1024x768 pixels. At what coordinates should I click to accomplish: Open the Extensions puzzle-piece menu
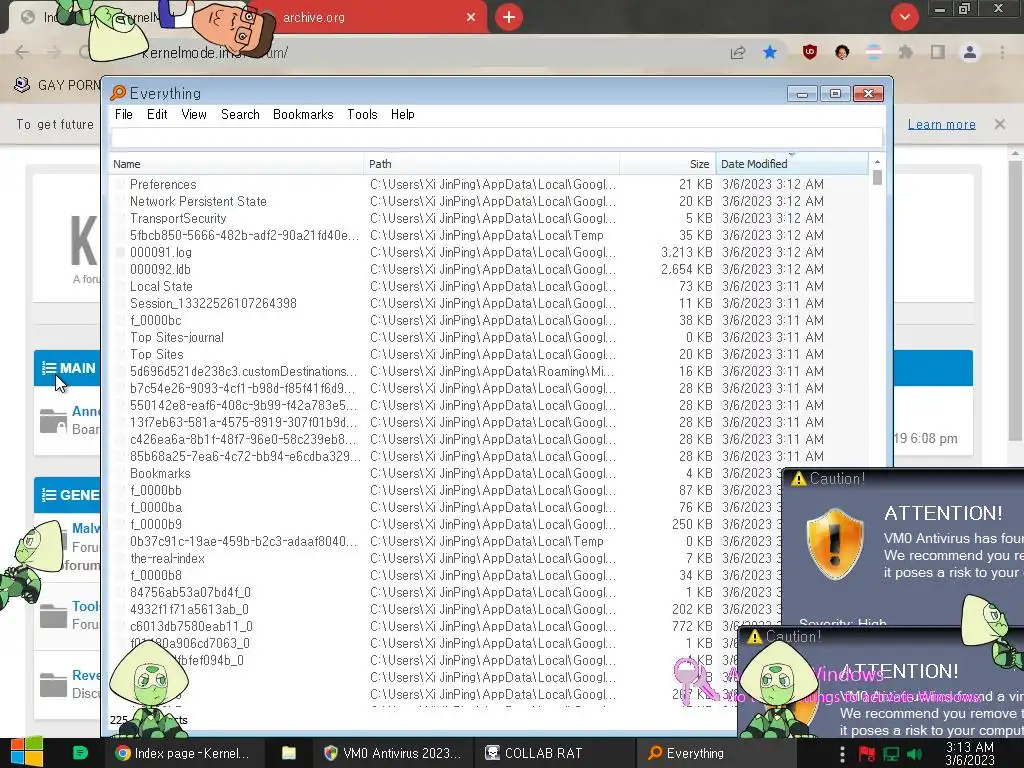pos(905,52)
